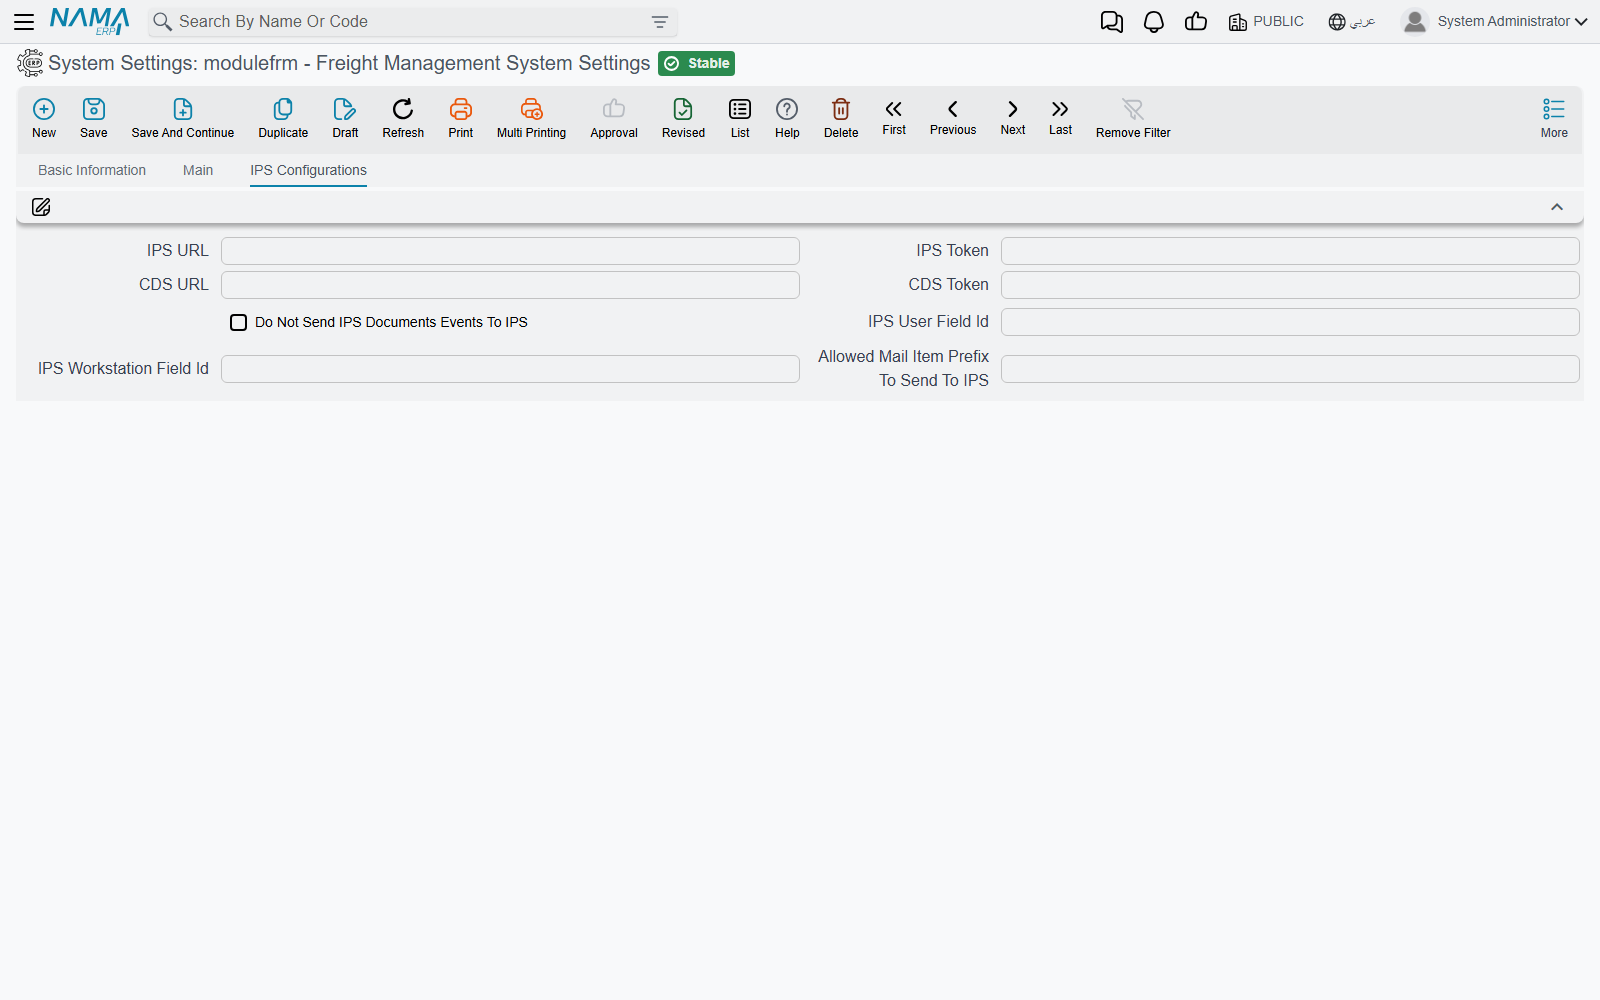
Task: Click Remove Filter
Action: coord(1133,118)
